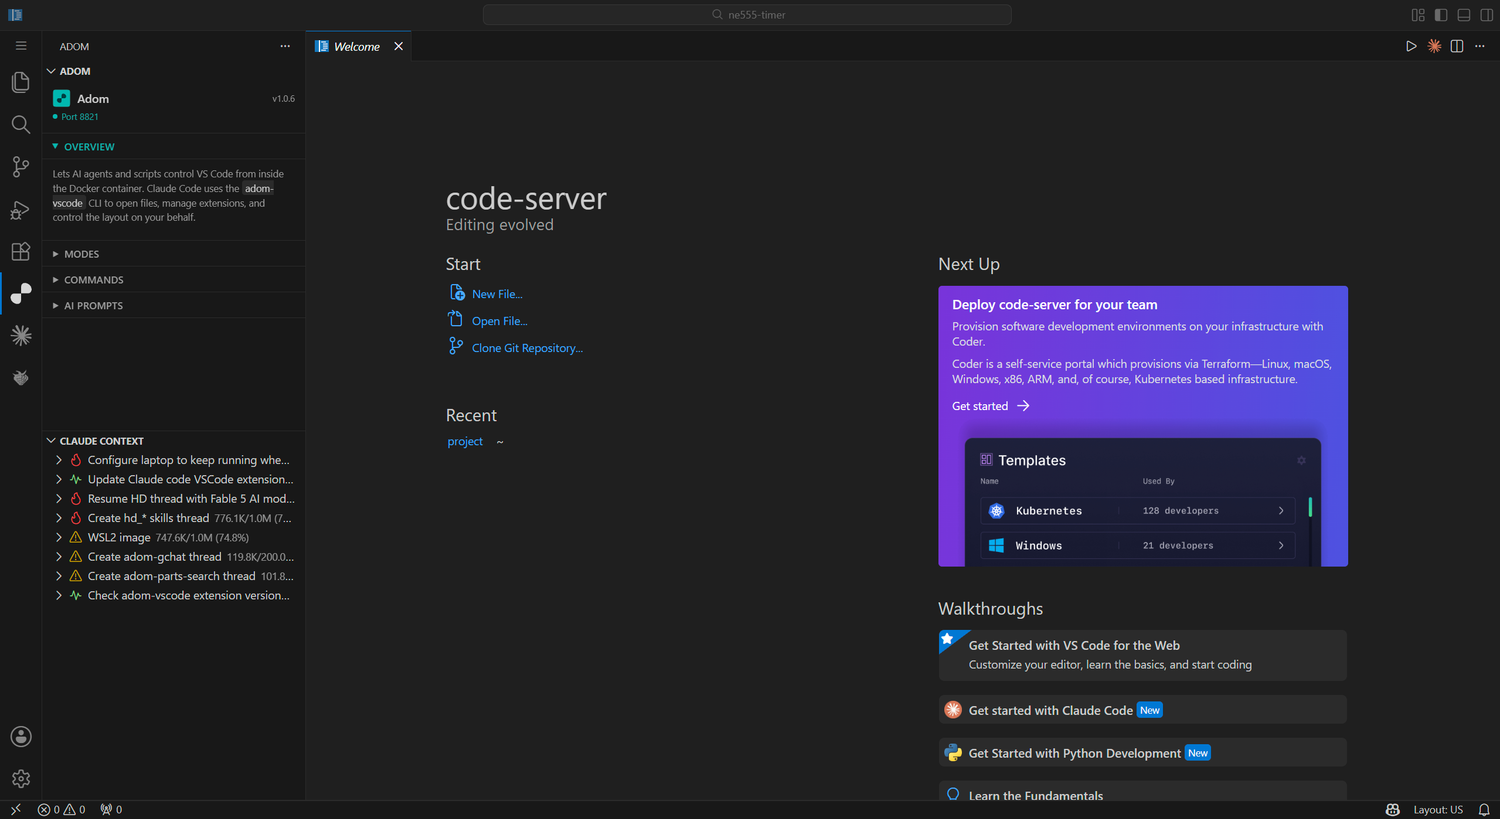Select Resume HD thread with Fable 5
Image resolution: width=1500 pixels, height=819 pixels.
pos(174,498)
